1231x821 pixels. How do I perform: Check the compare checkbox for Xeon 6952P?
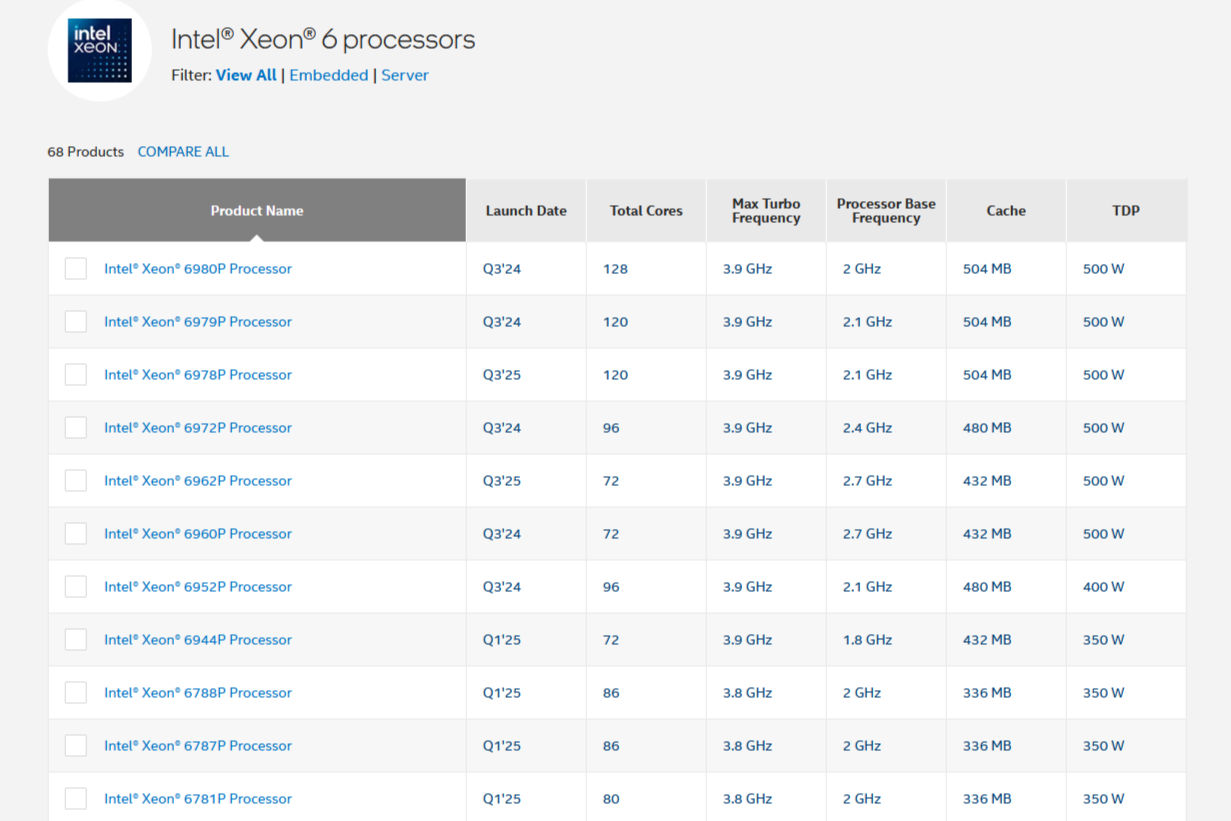point(76,586)
